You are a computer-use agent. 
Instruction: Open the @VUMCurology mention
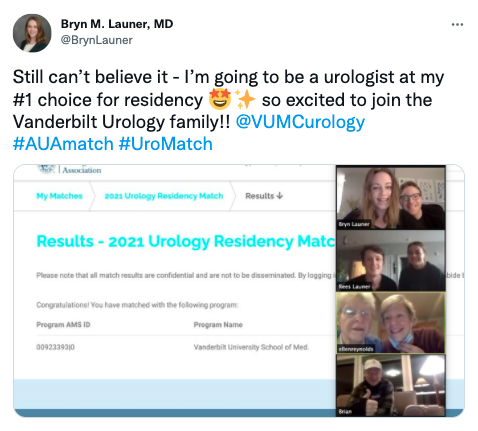[300, 122]
